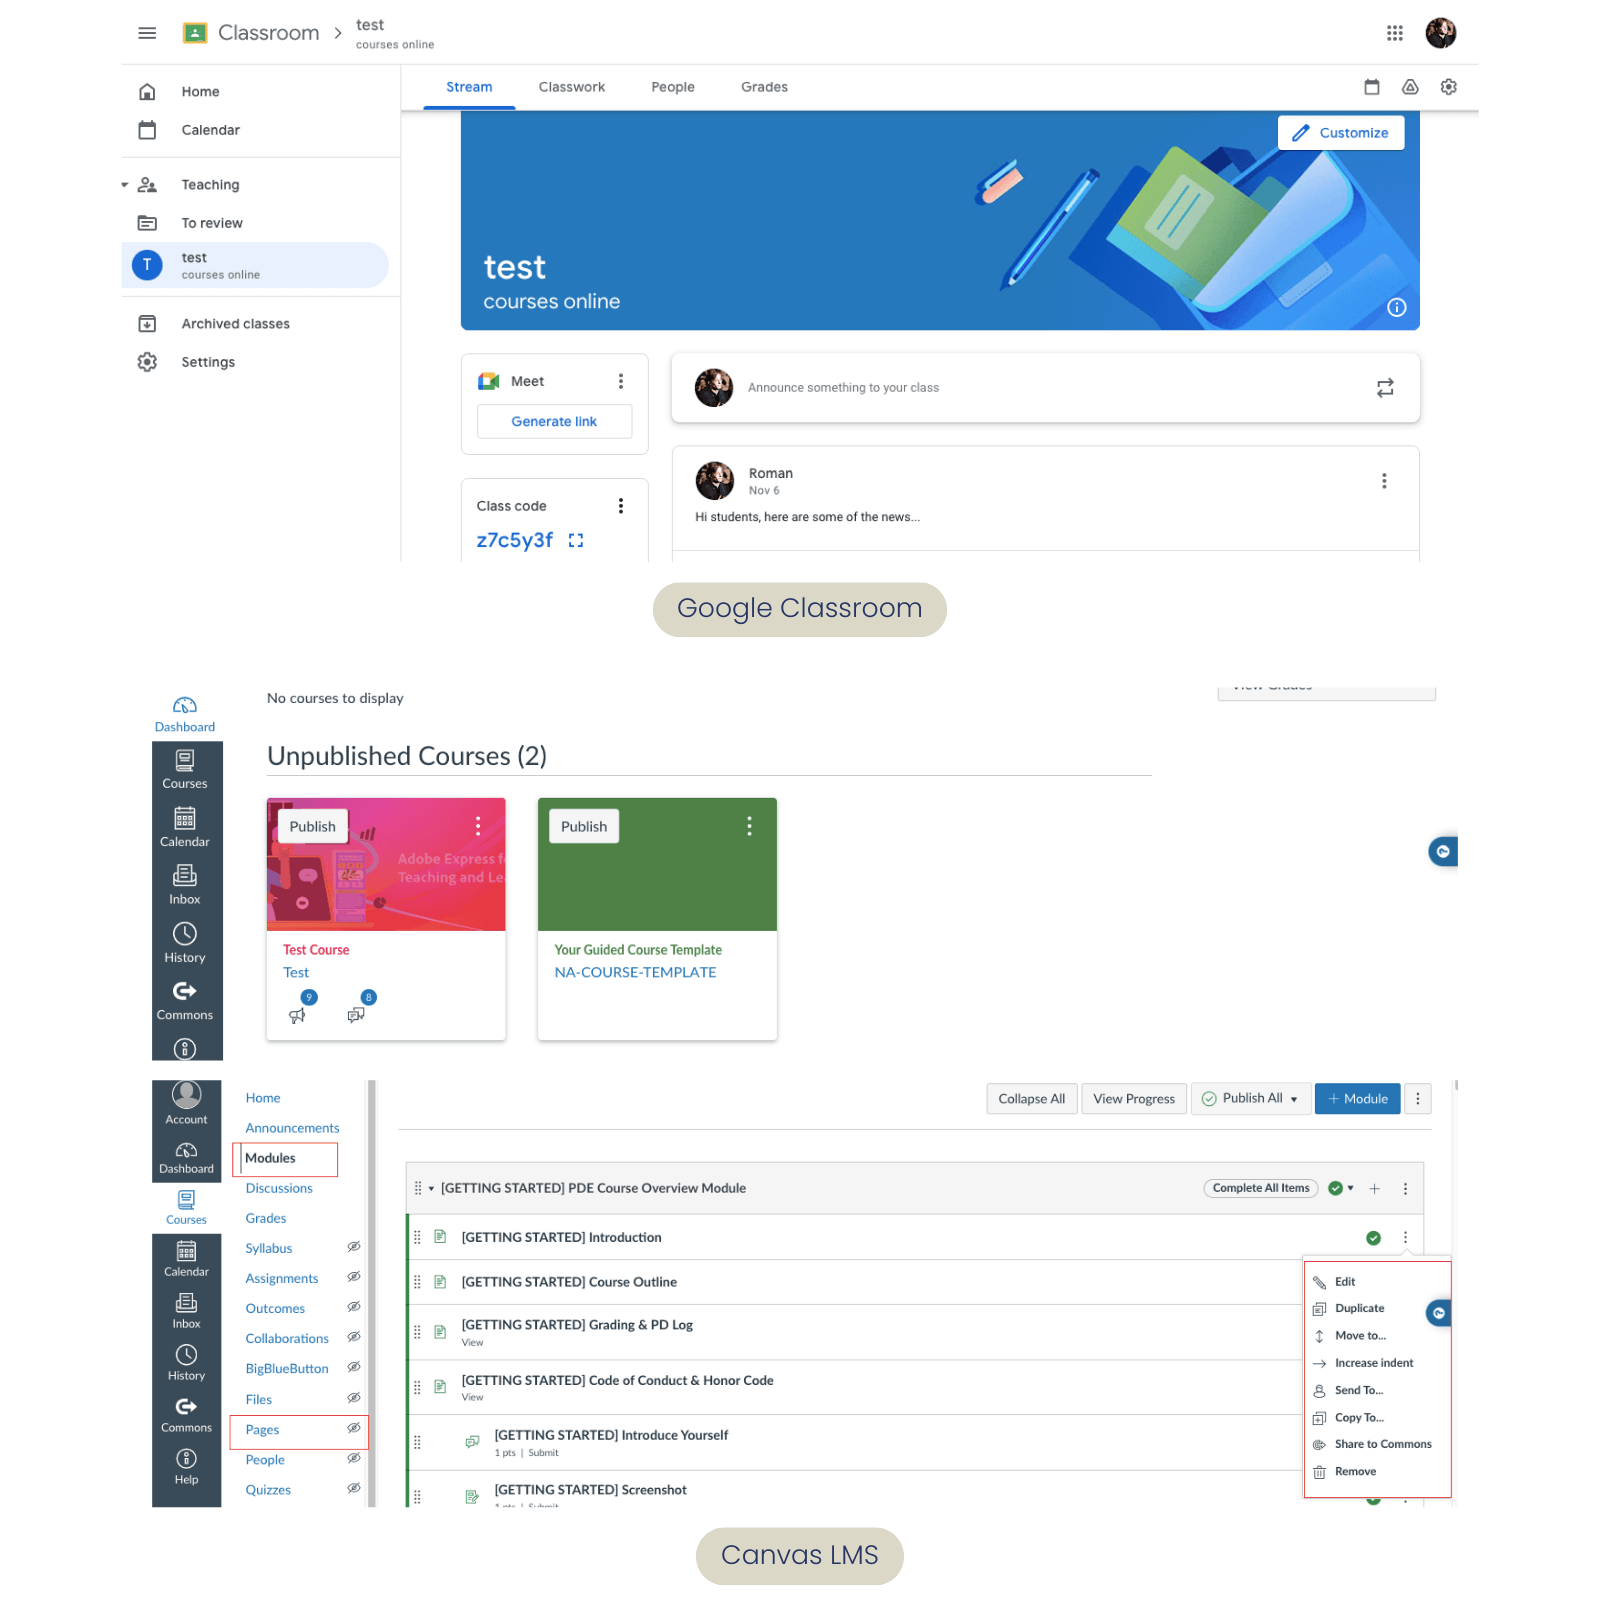Display class code z7c5y3f in full screen
This screenshot has width=1600, height=1600.
575,540
